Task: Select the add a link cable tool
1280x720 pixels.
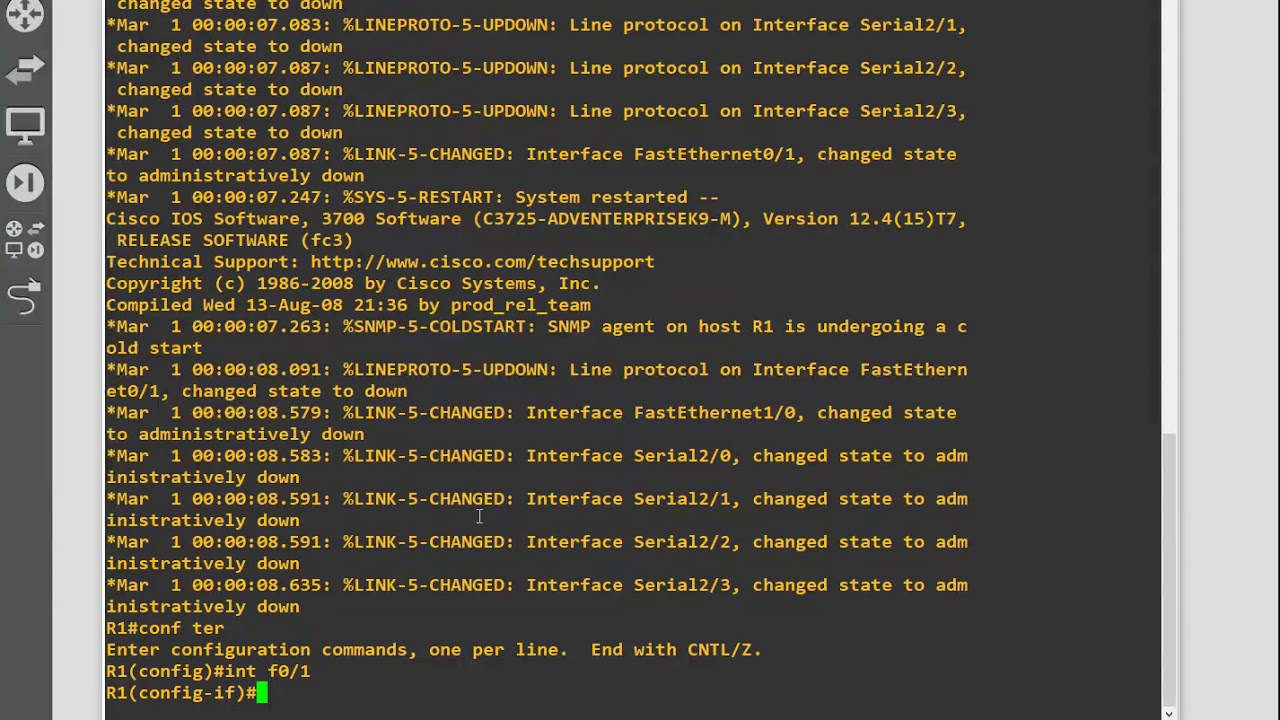Action: pyautogui.click(x=25, y=297)
